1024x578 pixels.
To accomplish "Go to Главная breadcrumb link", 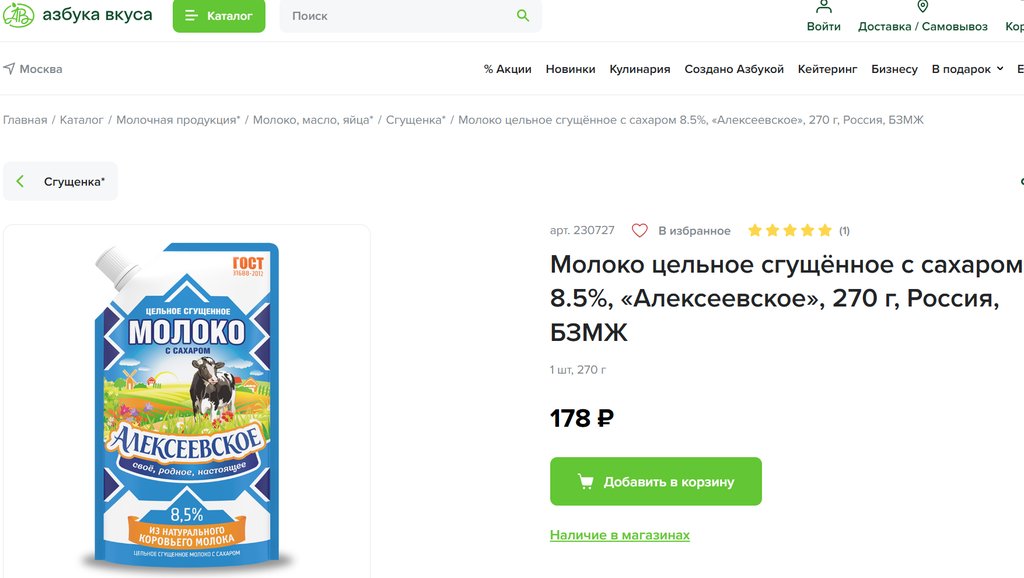I will point(25,120).
